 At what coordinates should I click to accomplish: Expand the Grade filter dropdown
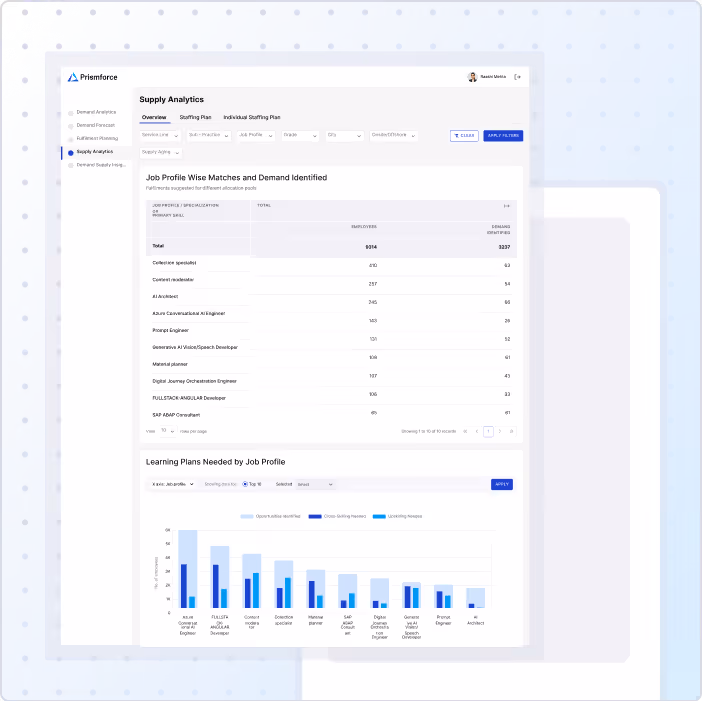pyautogui.click(x=300, y=135)
